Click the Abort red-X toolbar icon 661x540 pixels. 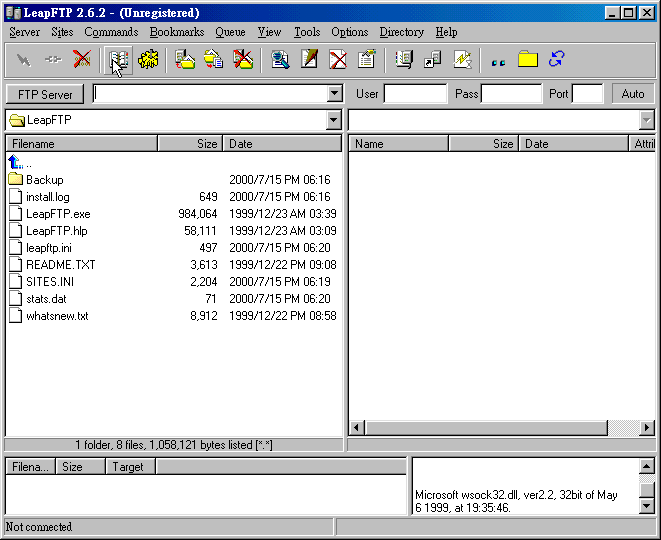[x=82, y=59]
